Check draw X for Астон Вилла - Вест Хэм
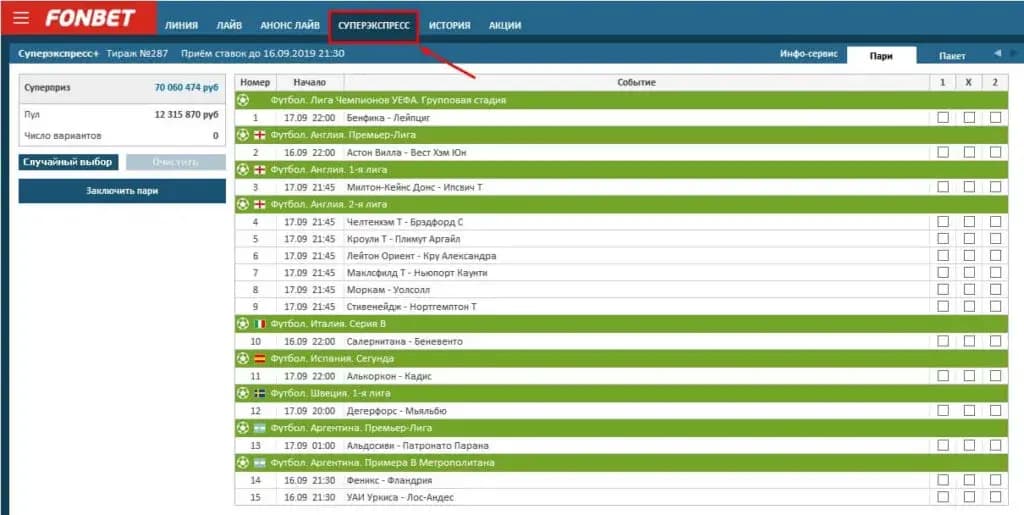The width and height of the screenshot is (1024, 515). [x=969, y=152]
